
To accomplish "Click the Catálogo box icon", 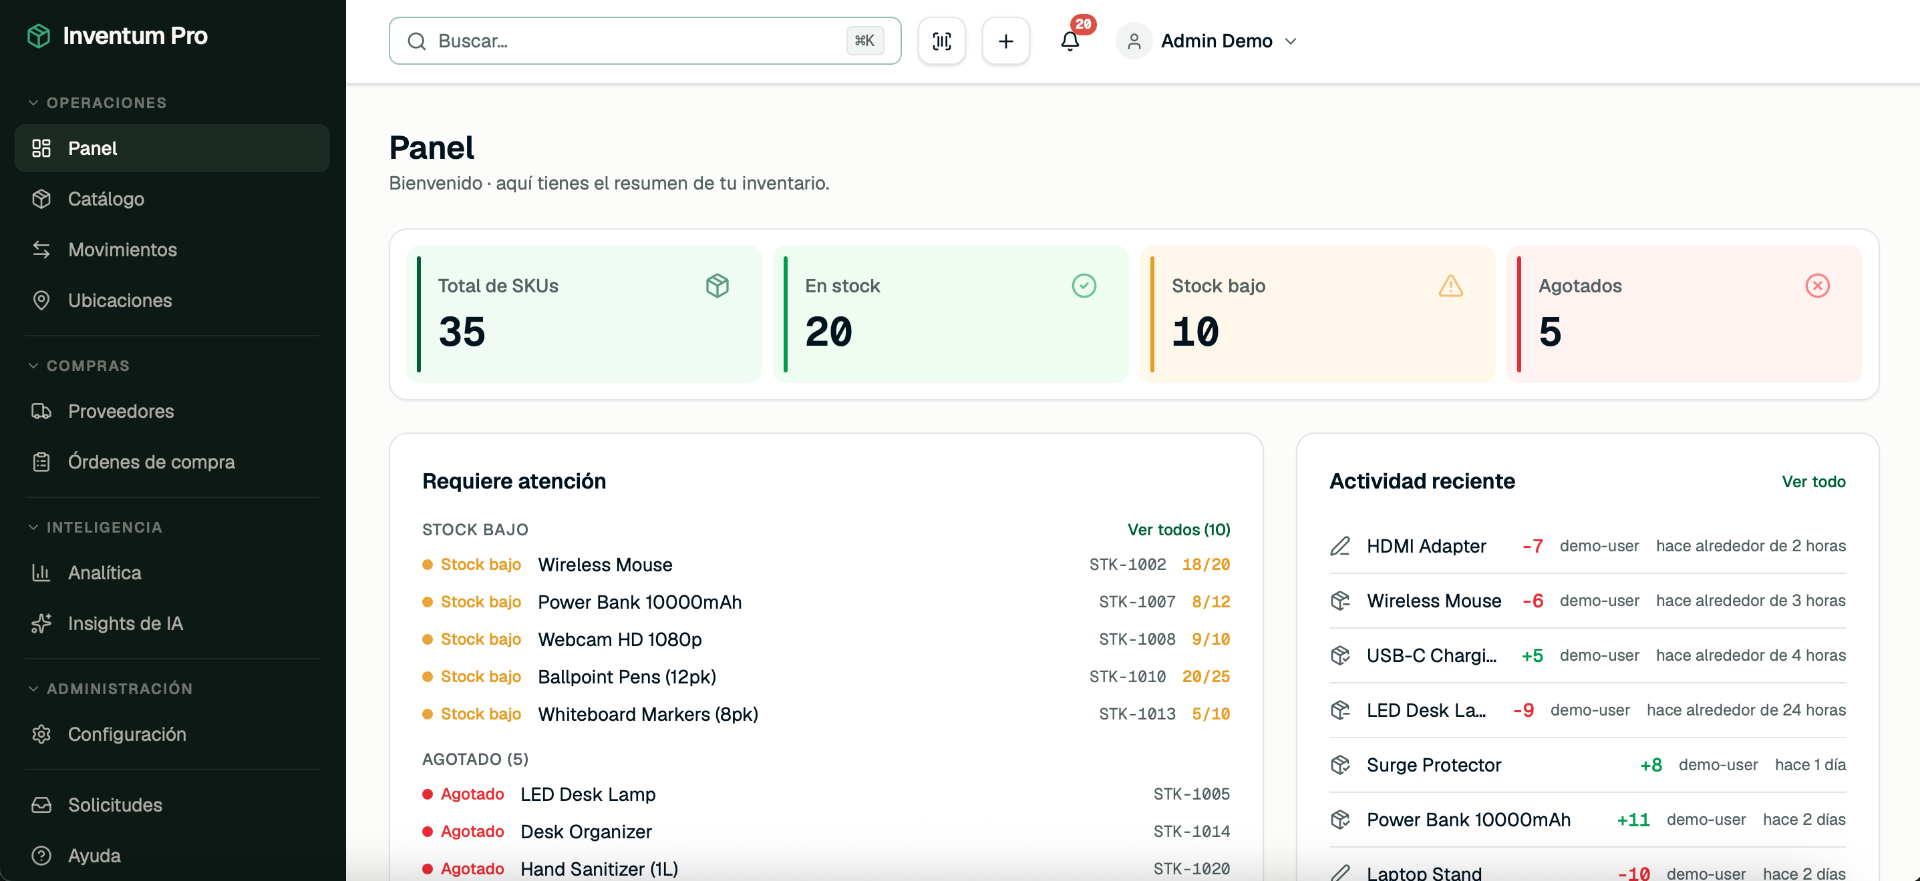I will pyautogui.click(x=41, y=199).
